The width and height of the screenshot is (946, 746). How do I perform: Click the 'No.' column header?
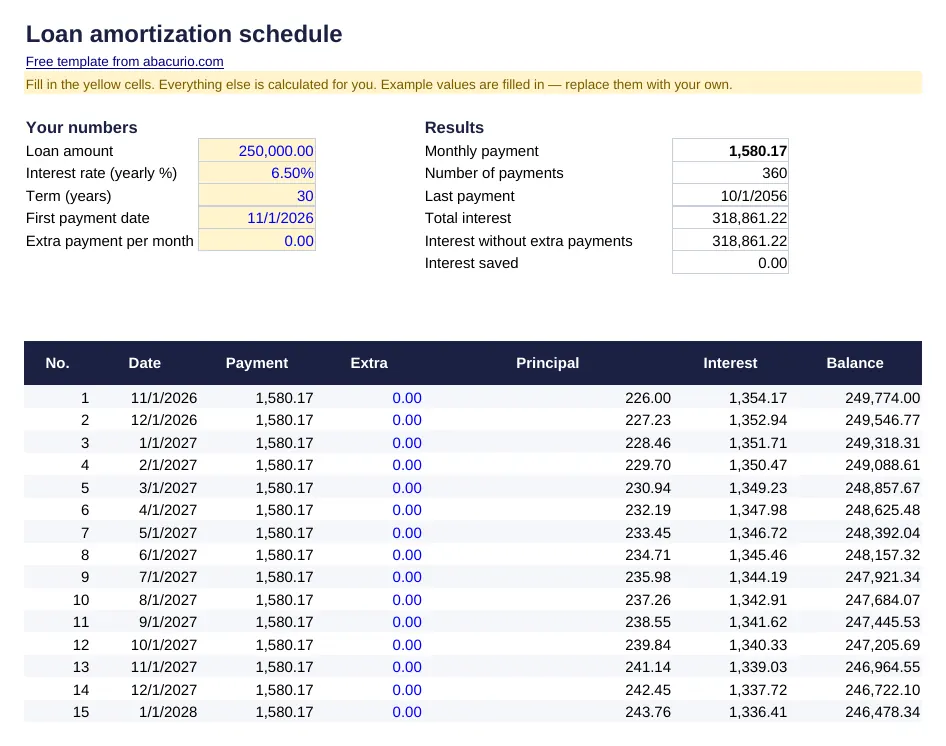(x=57, y=363)
